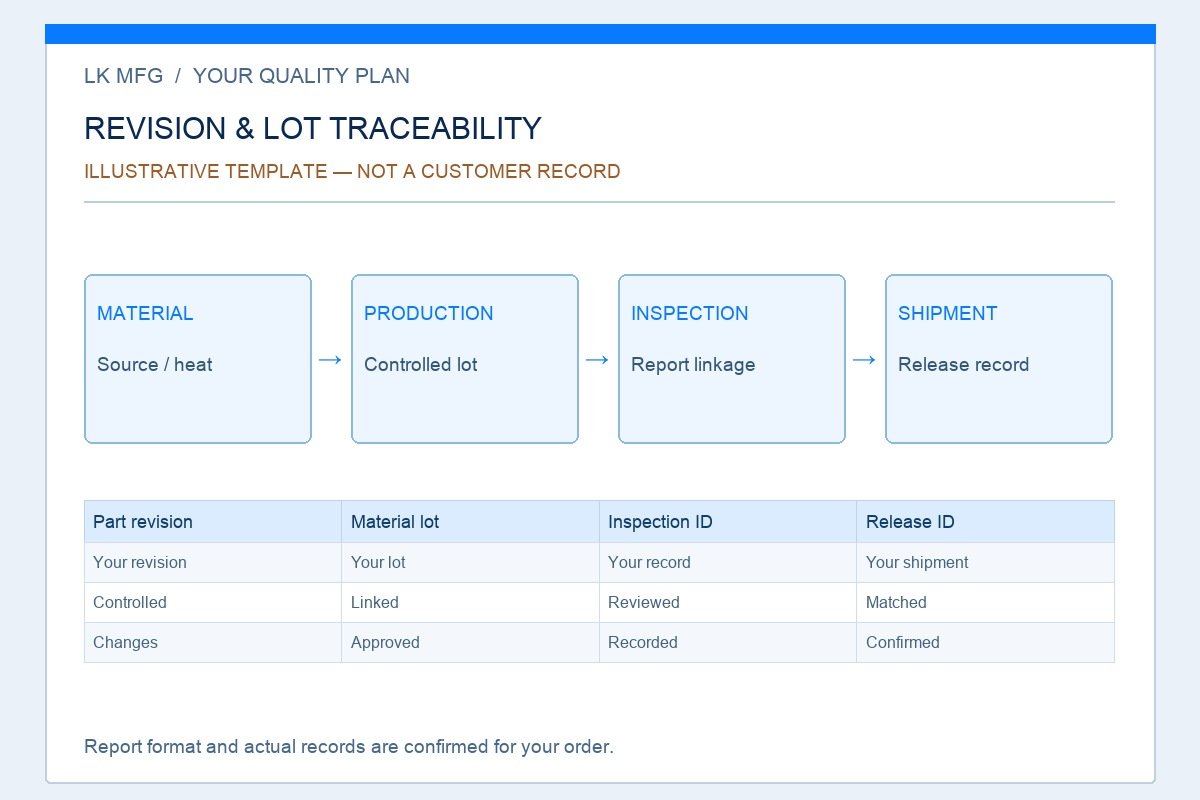Click the ILLUSTRATIVE TEMPLATE notice line
The height and width of the screenshot is (800, 1200).
point(352,171)
